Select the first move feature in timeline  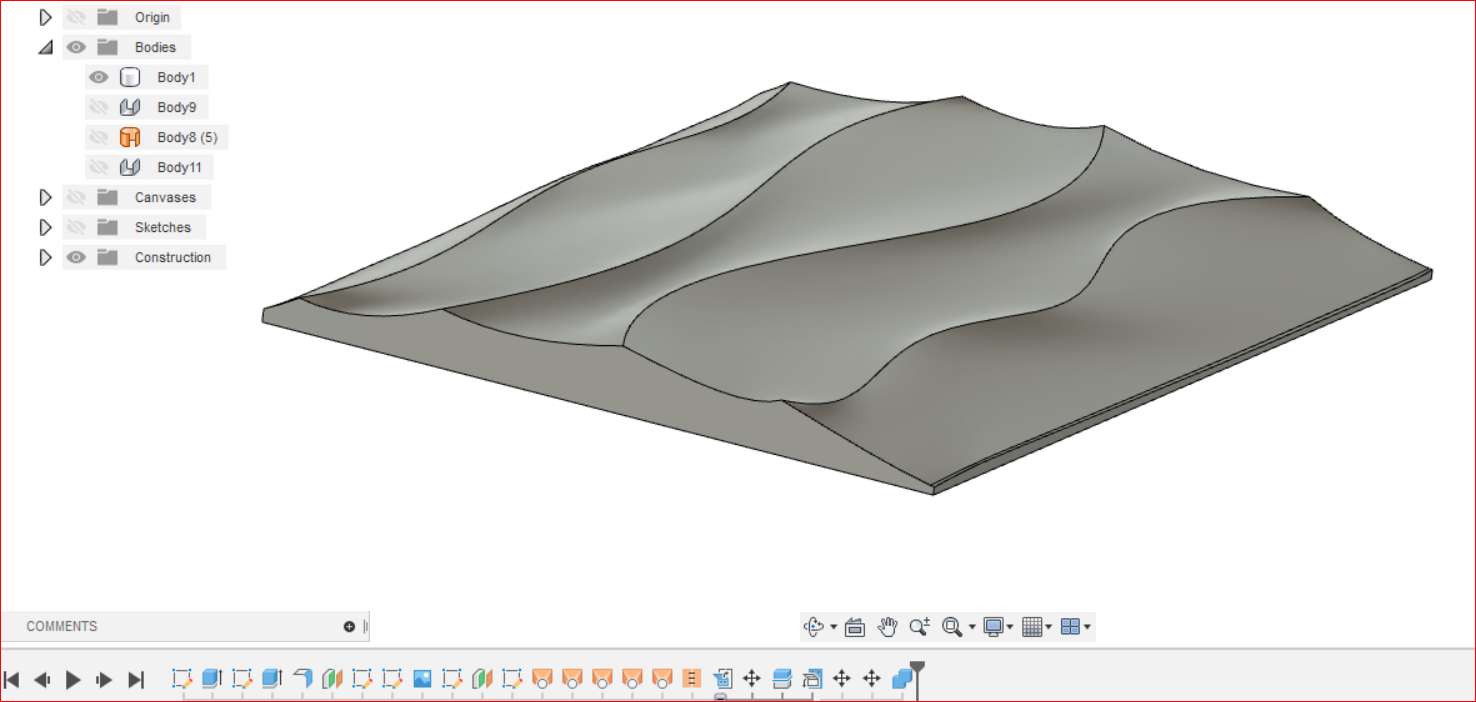pyautogui.click(x=752, y=679)
